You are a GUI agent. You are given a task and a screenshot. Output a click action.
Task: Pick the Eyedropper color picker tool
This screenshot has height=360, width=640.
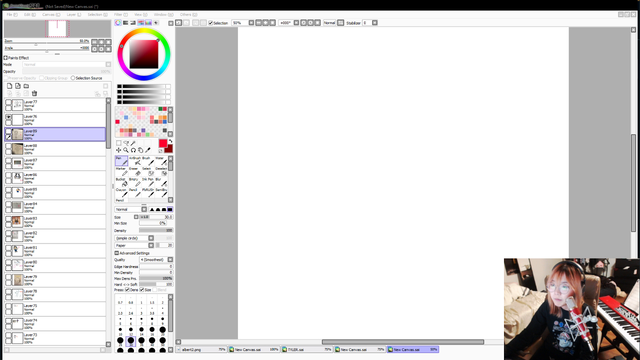click(148, 150)
